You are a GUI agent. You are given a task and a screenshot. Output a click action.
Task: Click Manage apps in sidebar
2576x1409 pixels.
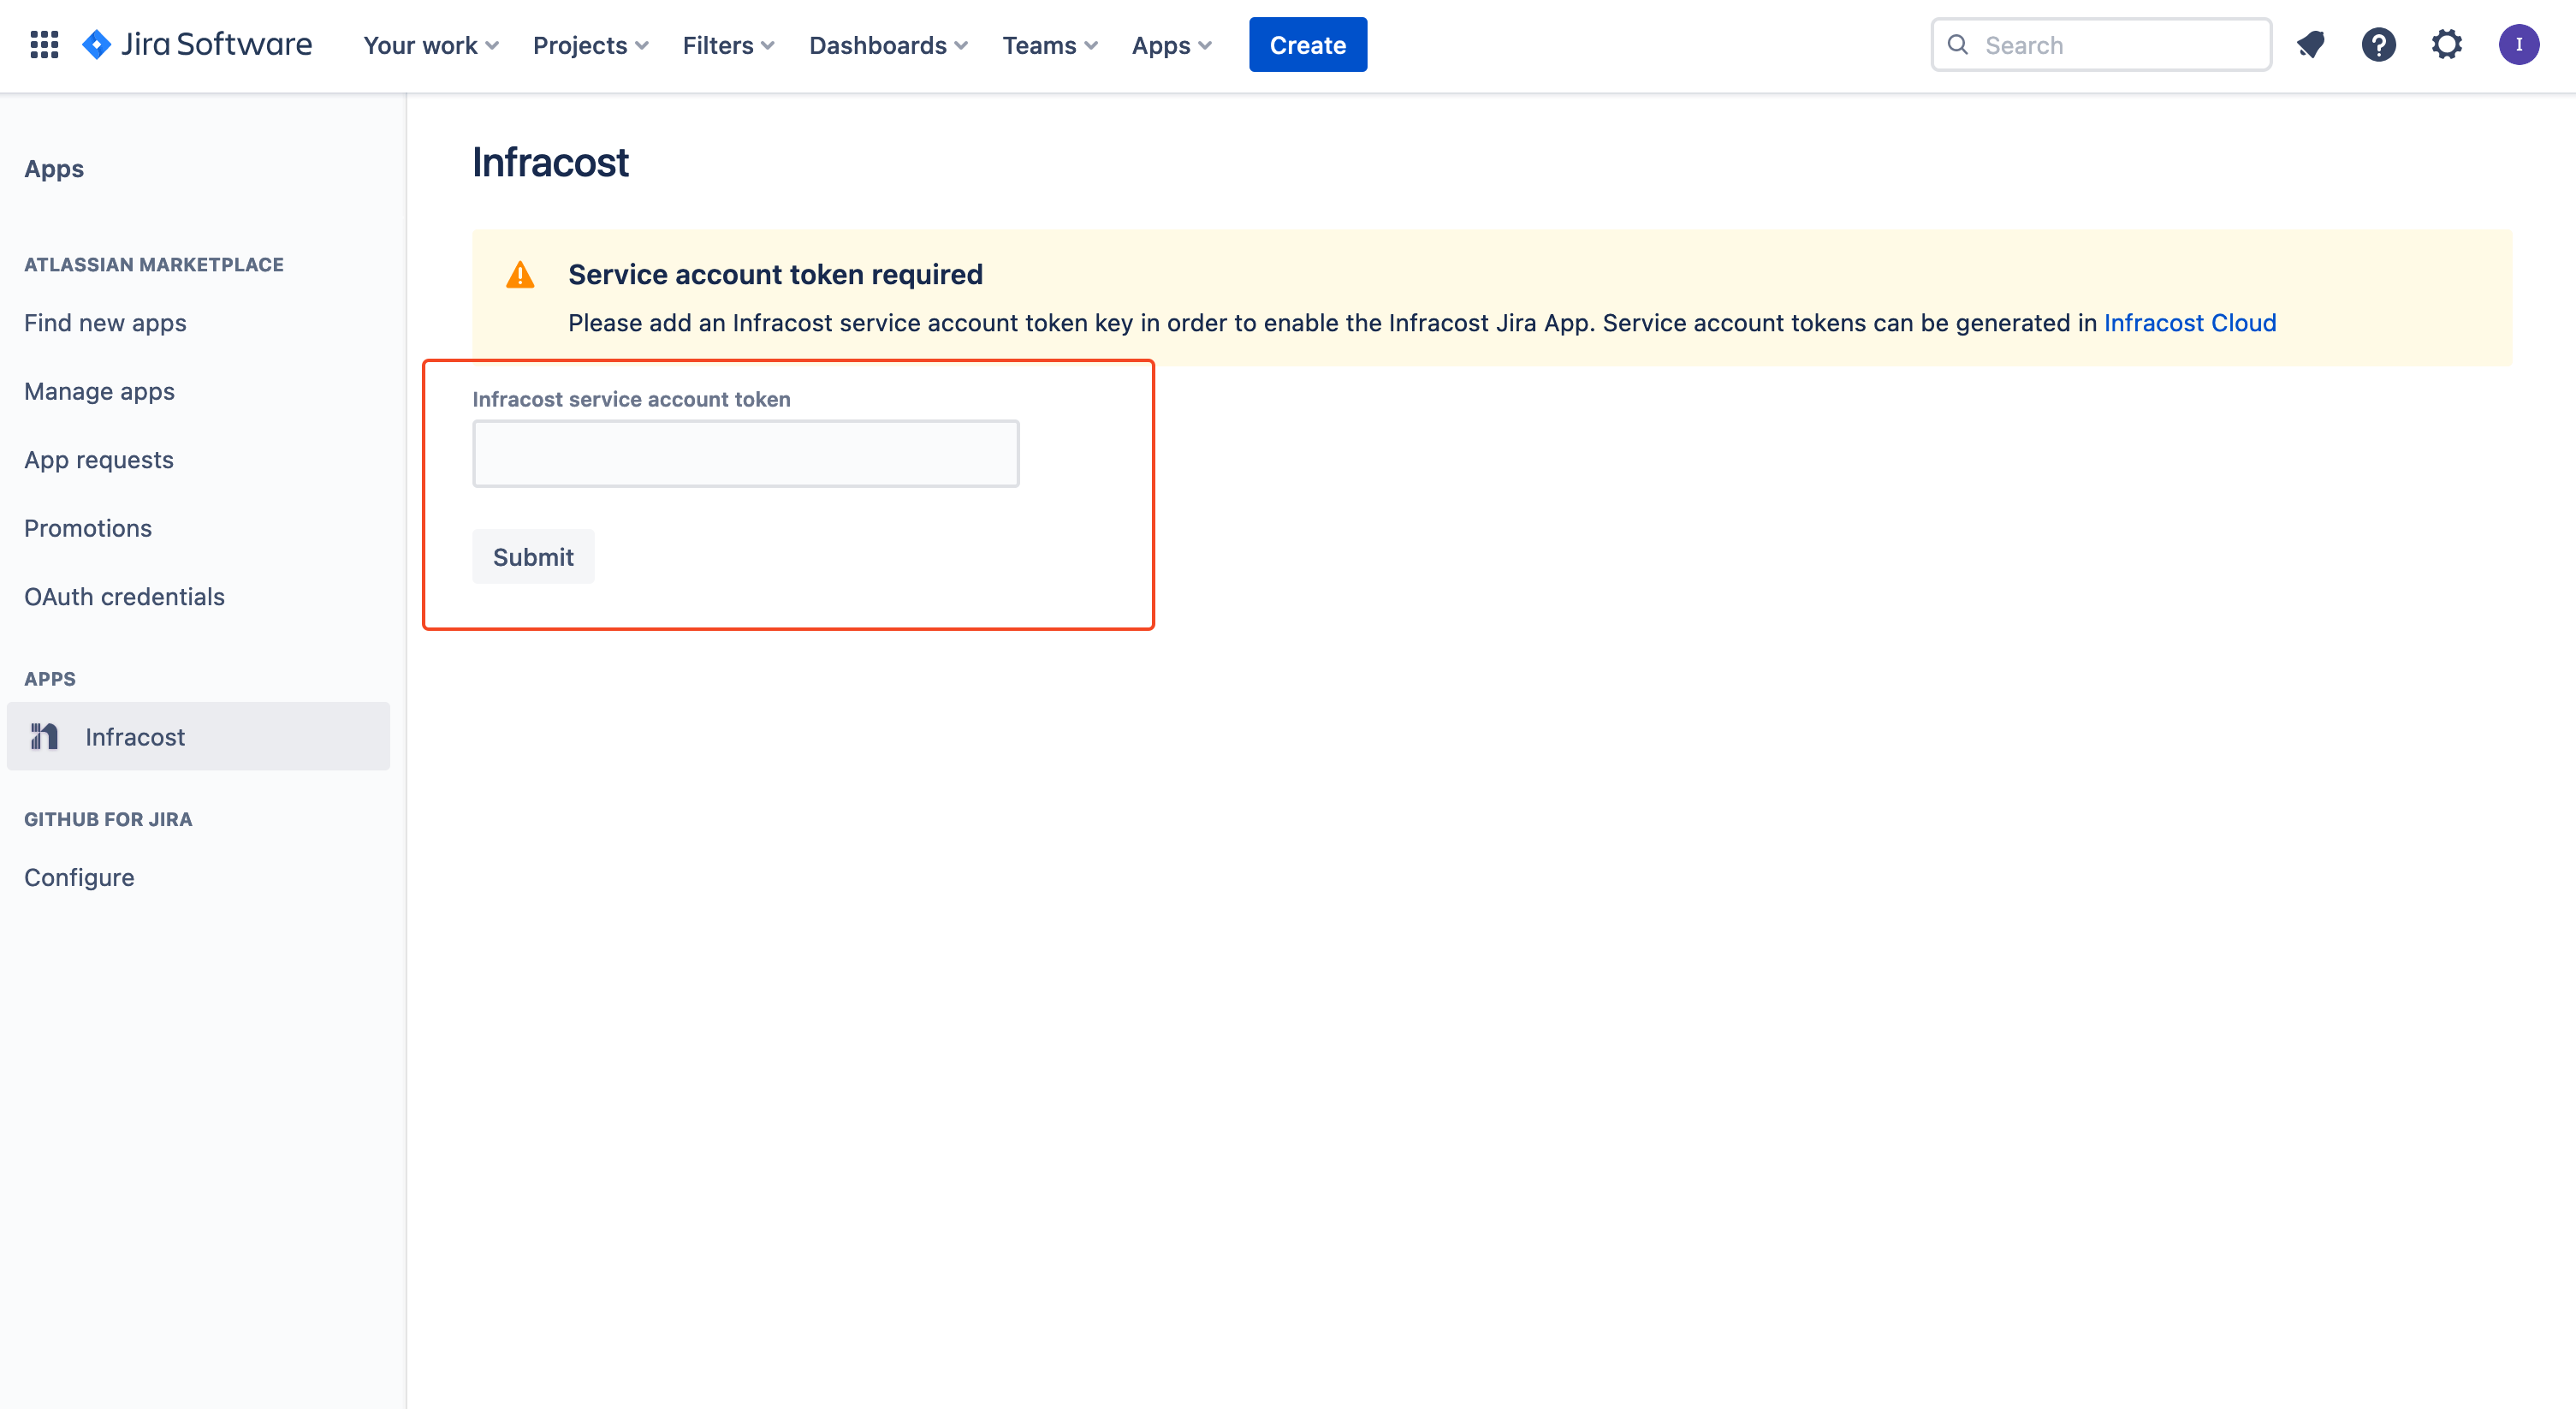(99, 390)
